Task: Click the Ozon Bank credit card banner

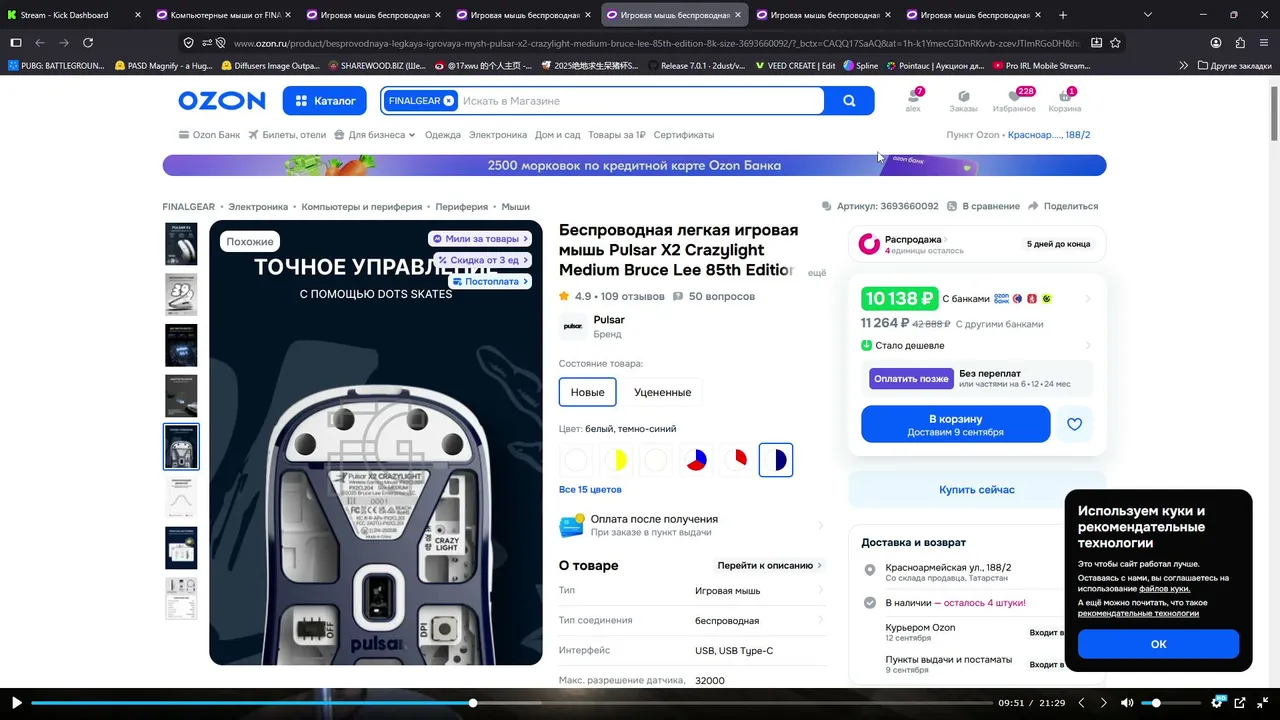Action: [x=634, y=165]
